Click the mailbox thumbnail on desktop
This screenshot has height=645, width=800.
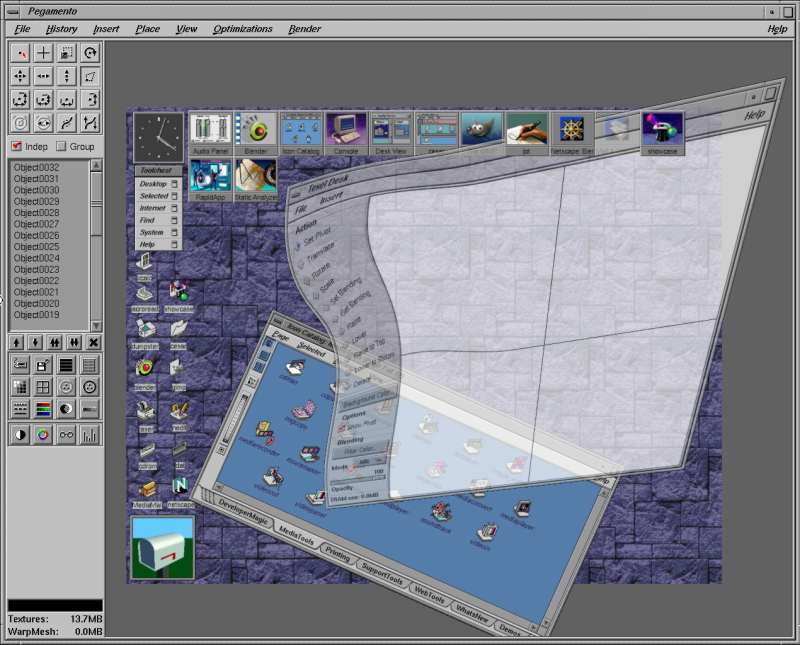point(163,548)
